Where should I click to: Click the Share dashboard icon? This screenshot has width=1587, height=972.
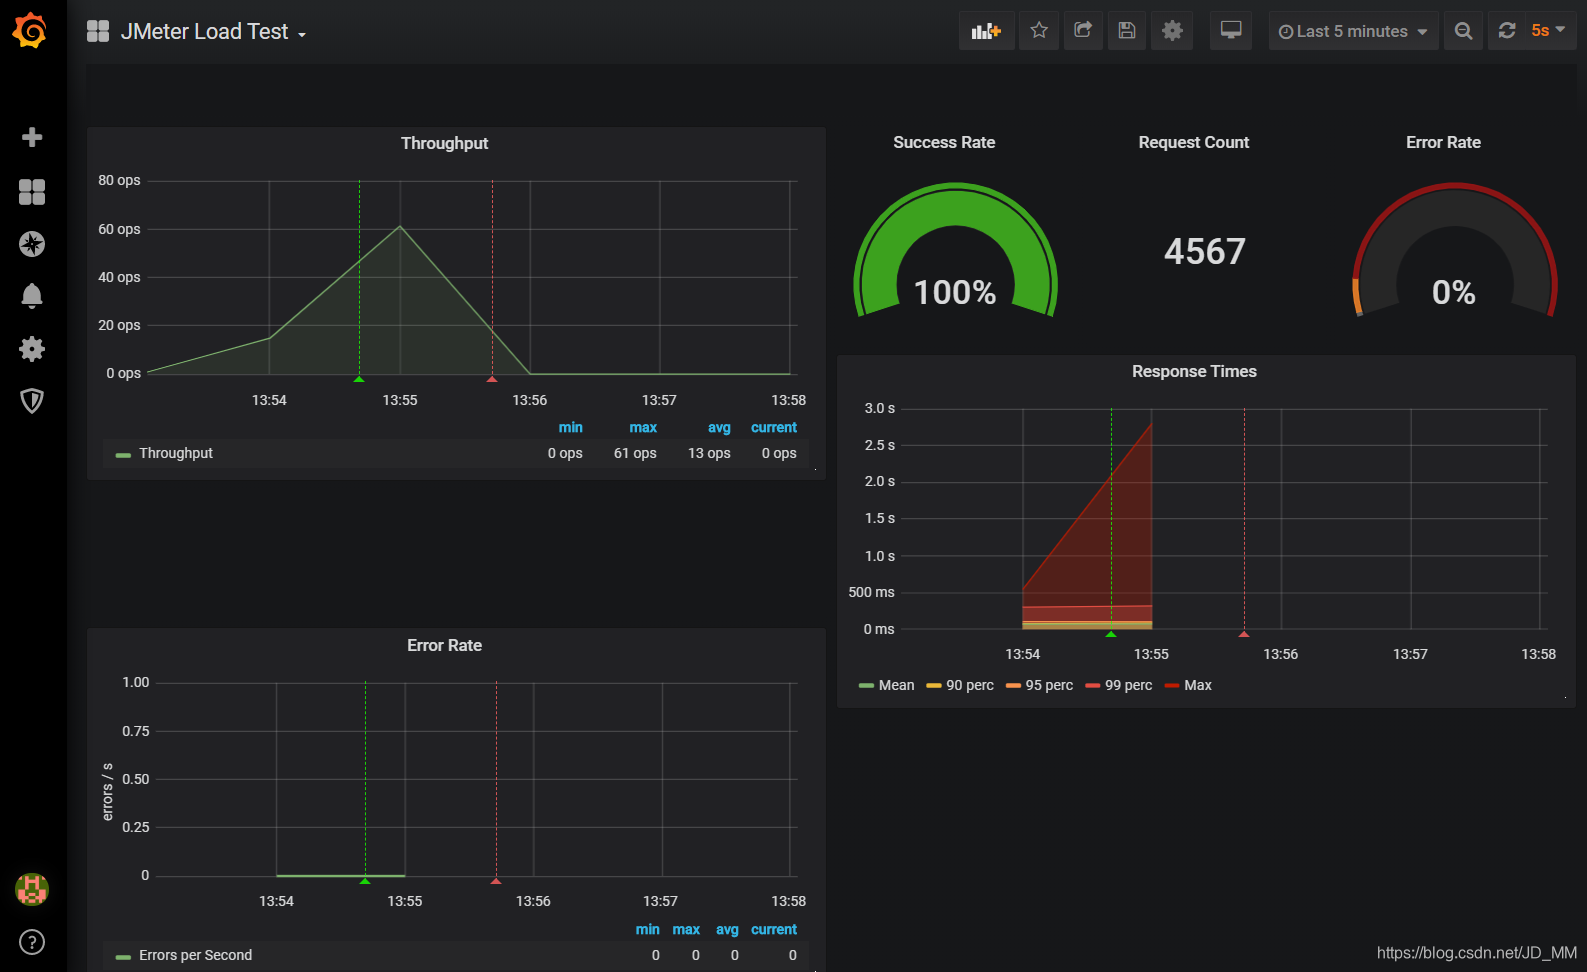(1083, 31)
